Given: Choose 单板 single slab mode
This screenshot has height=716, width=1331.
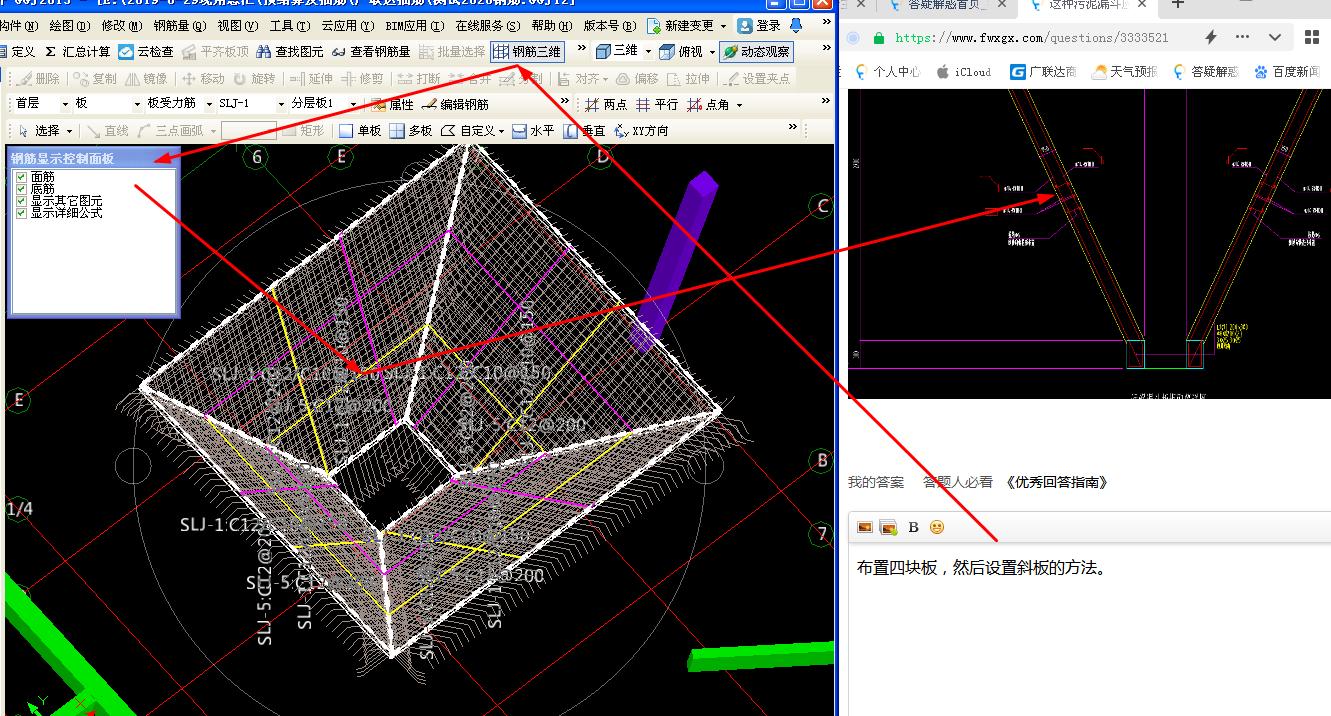Looking at the screenshot, I should click(361, 130).
